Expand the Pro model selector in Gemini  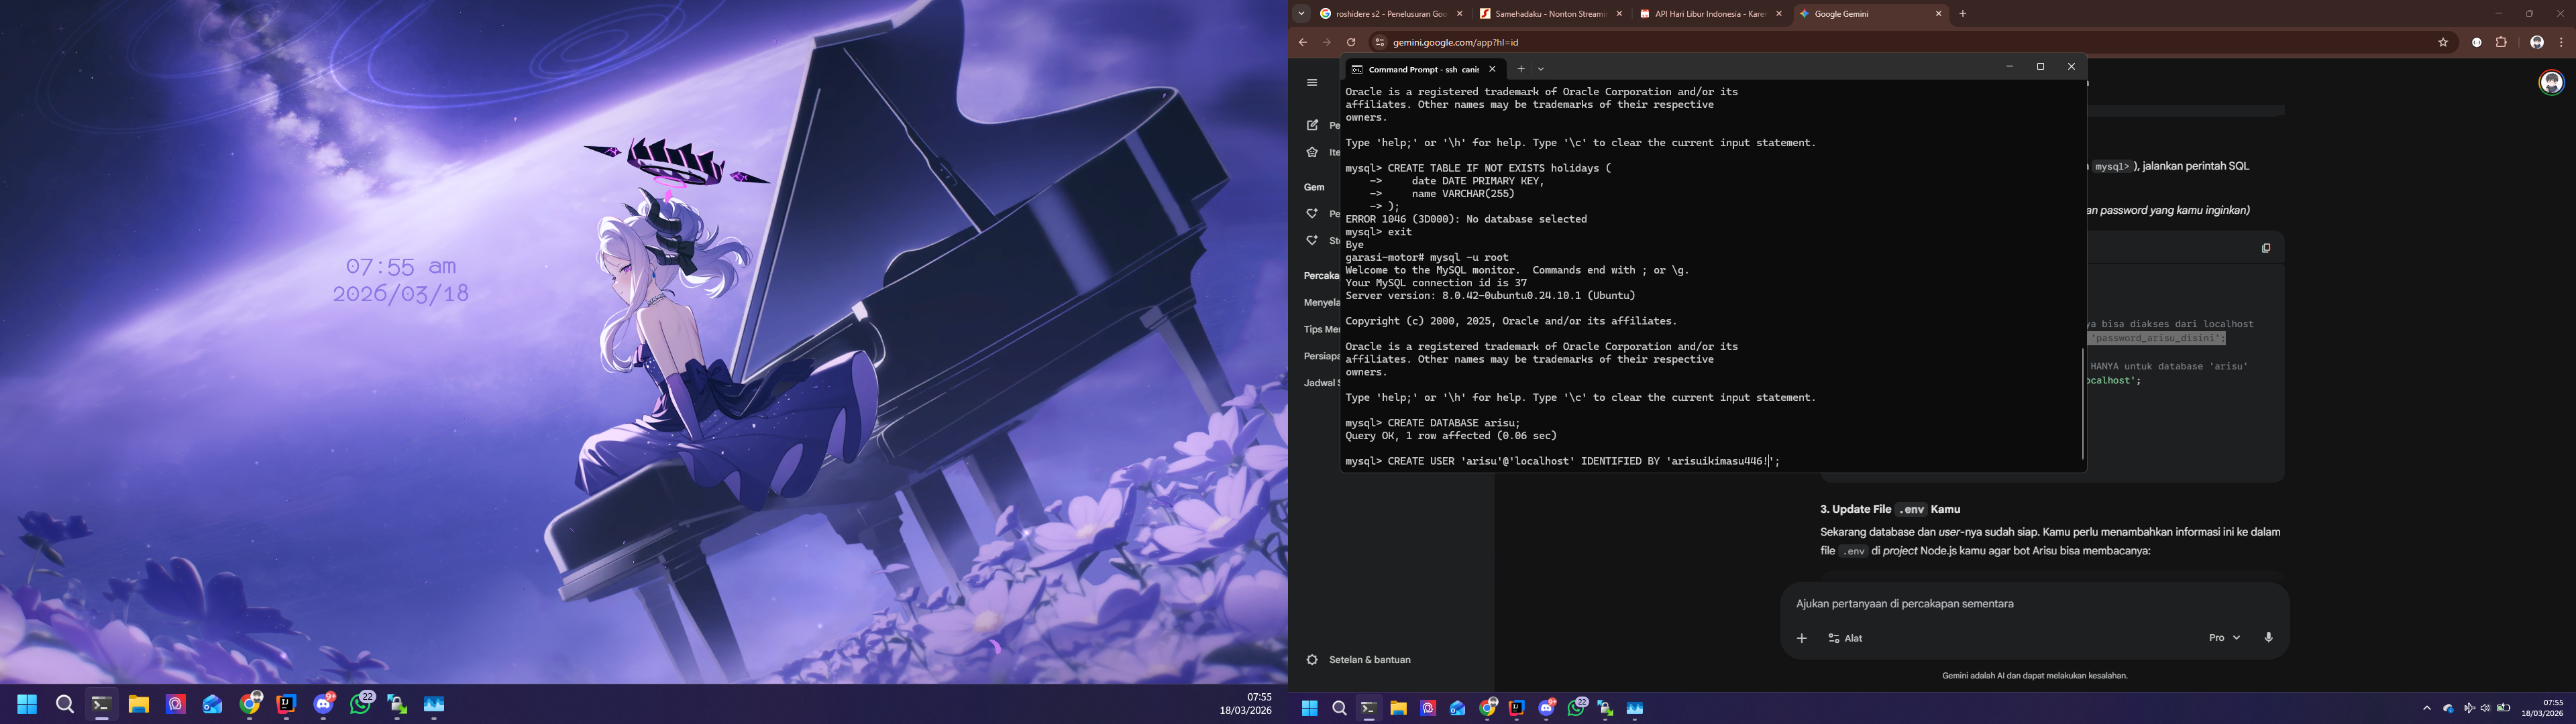coord(2225,638)
